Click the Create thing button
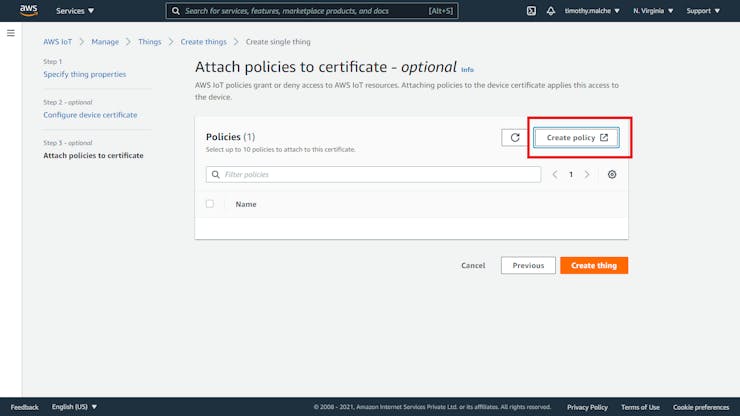Viewport: 740px width, 416px height. click(x=594, y=265)
